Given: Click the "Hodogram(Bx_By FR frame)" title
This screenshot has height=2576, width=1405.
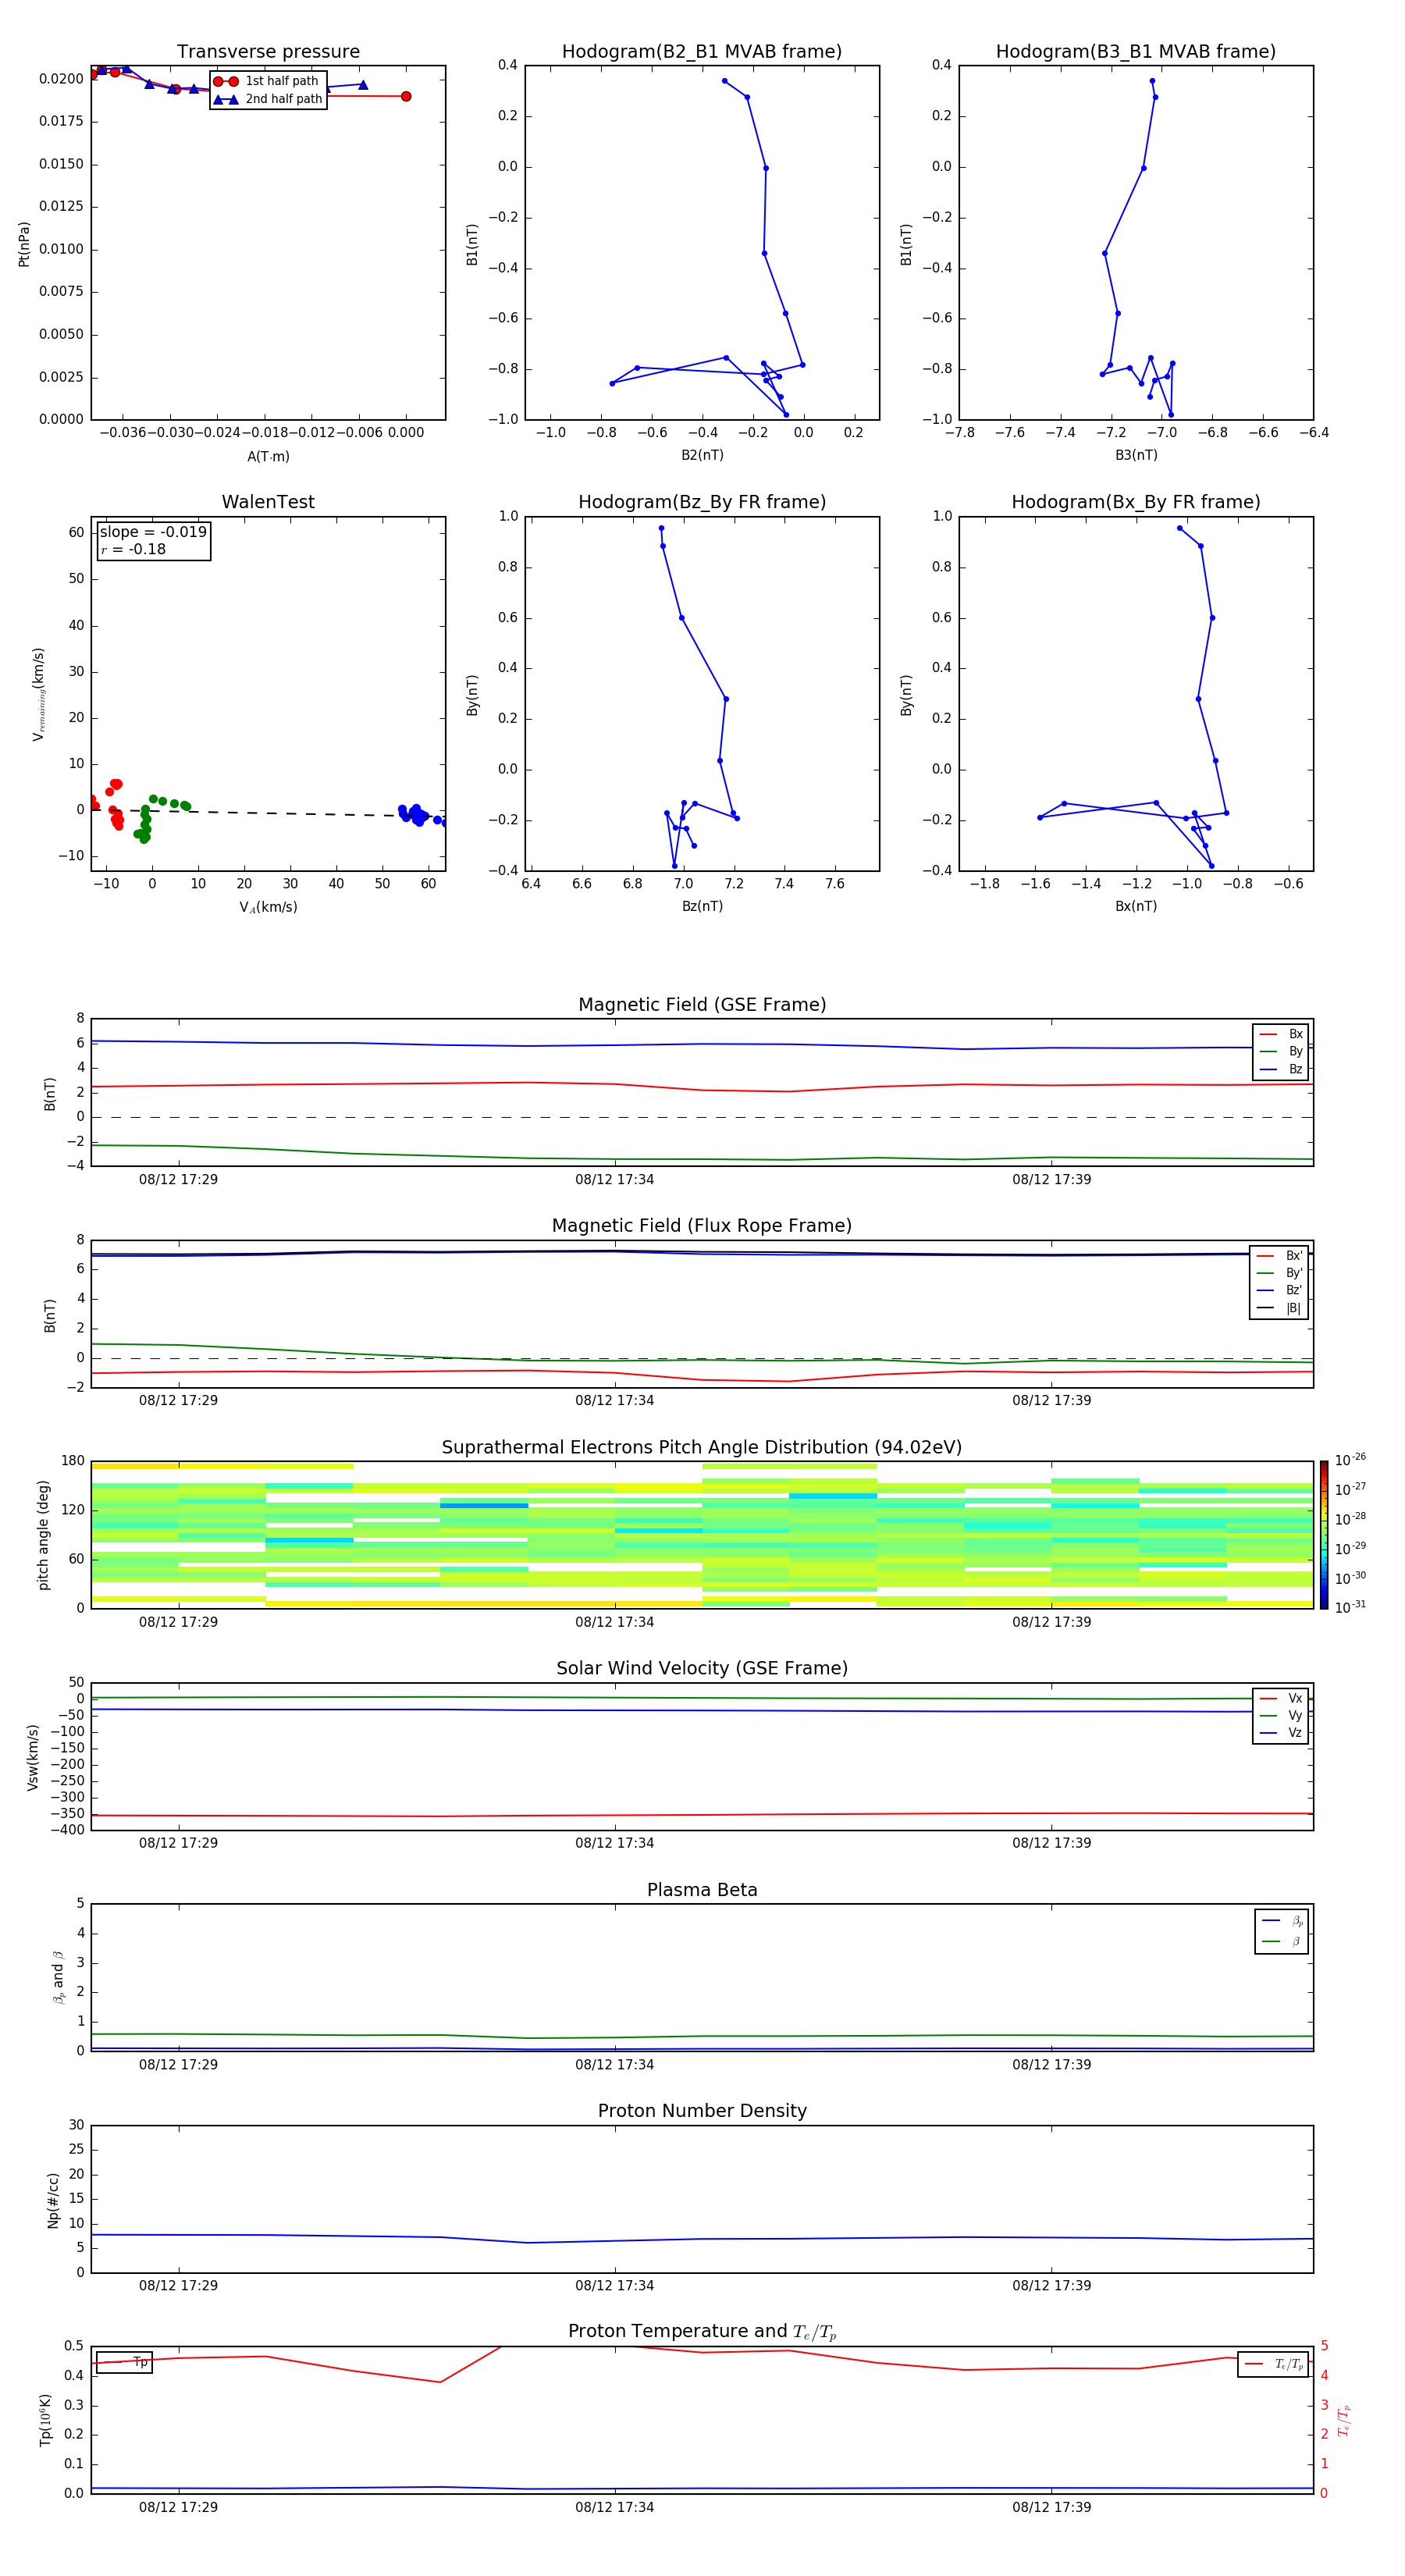Looking at the screenshot, I should [x=1136, y=502].
